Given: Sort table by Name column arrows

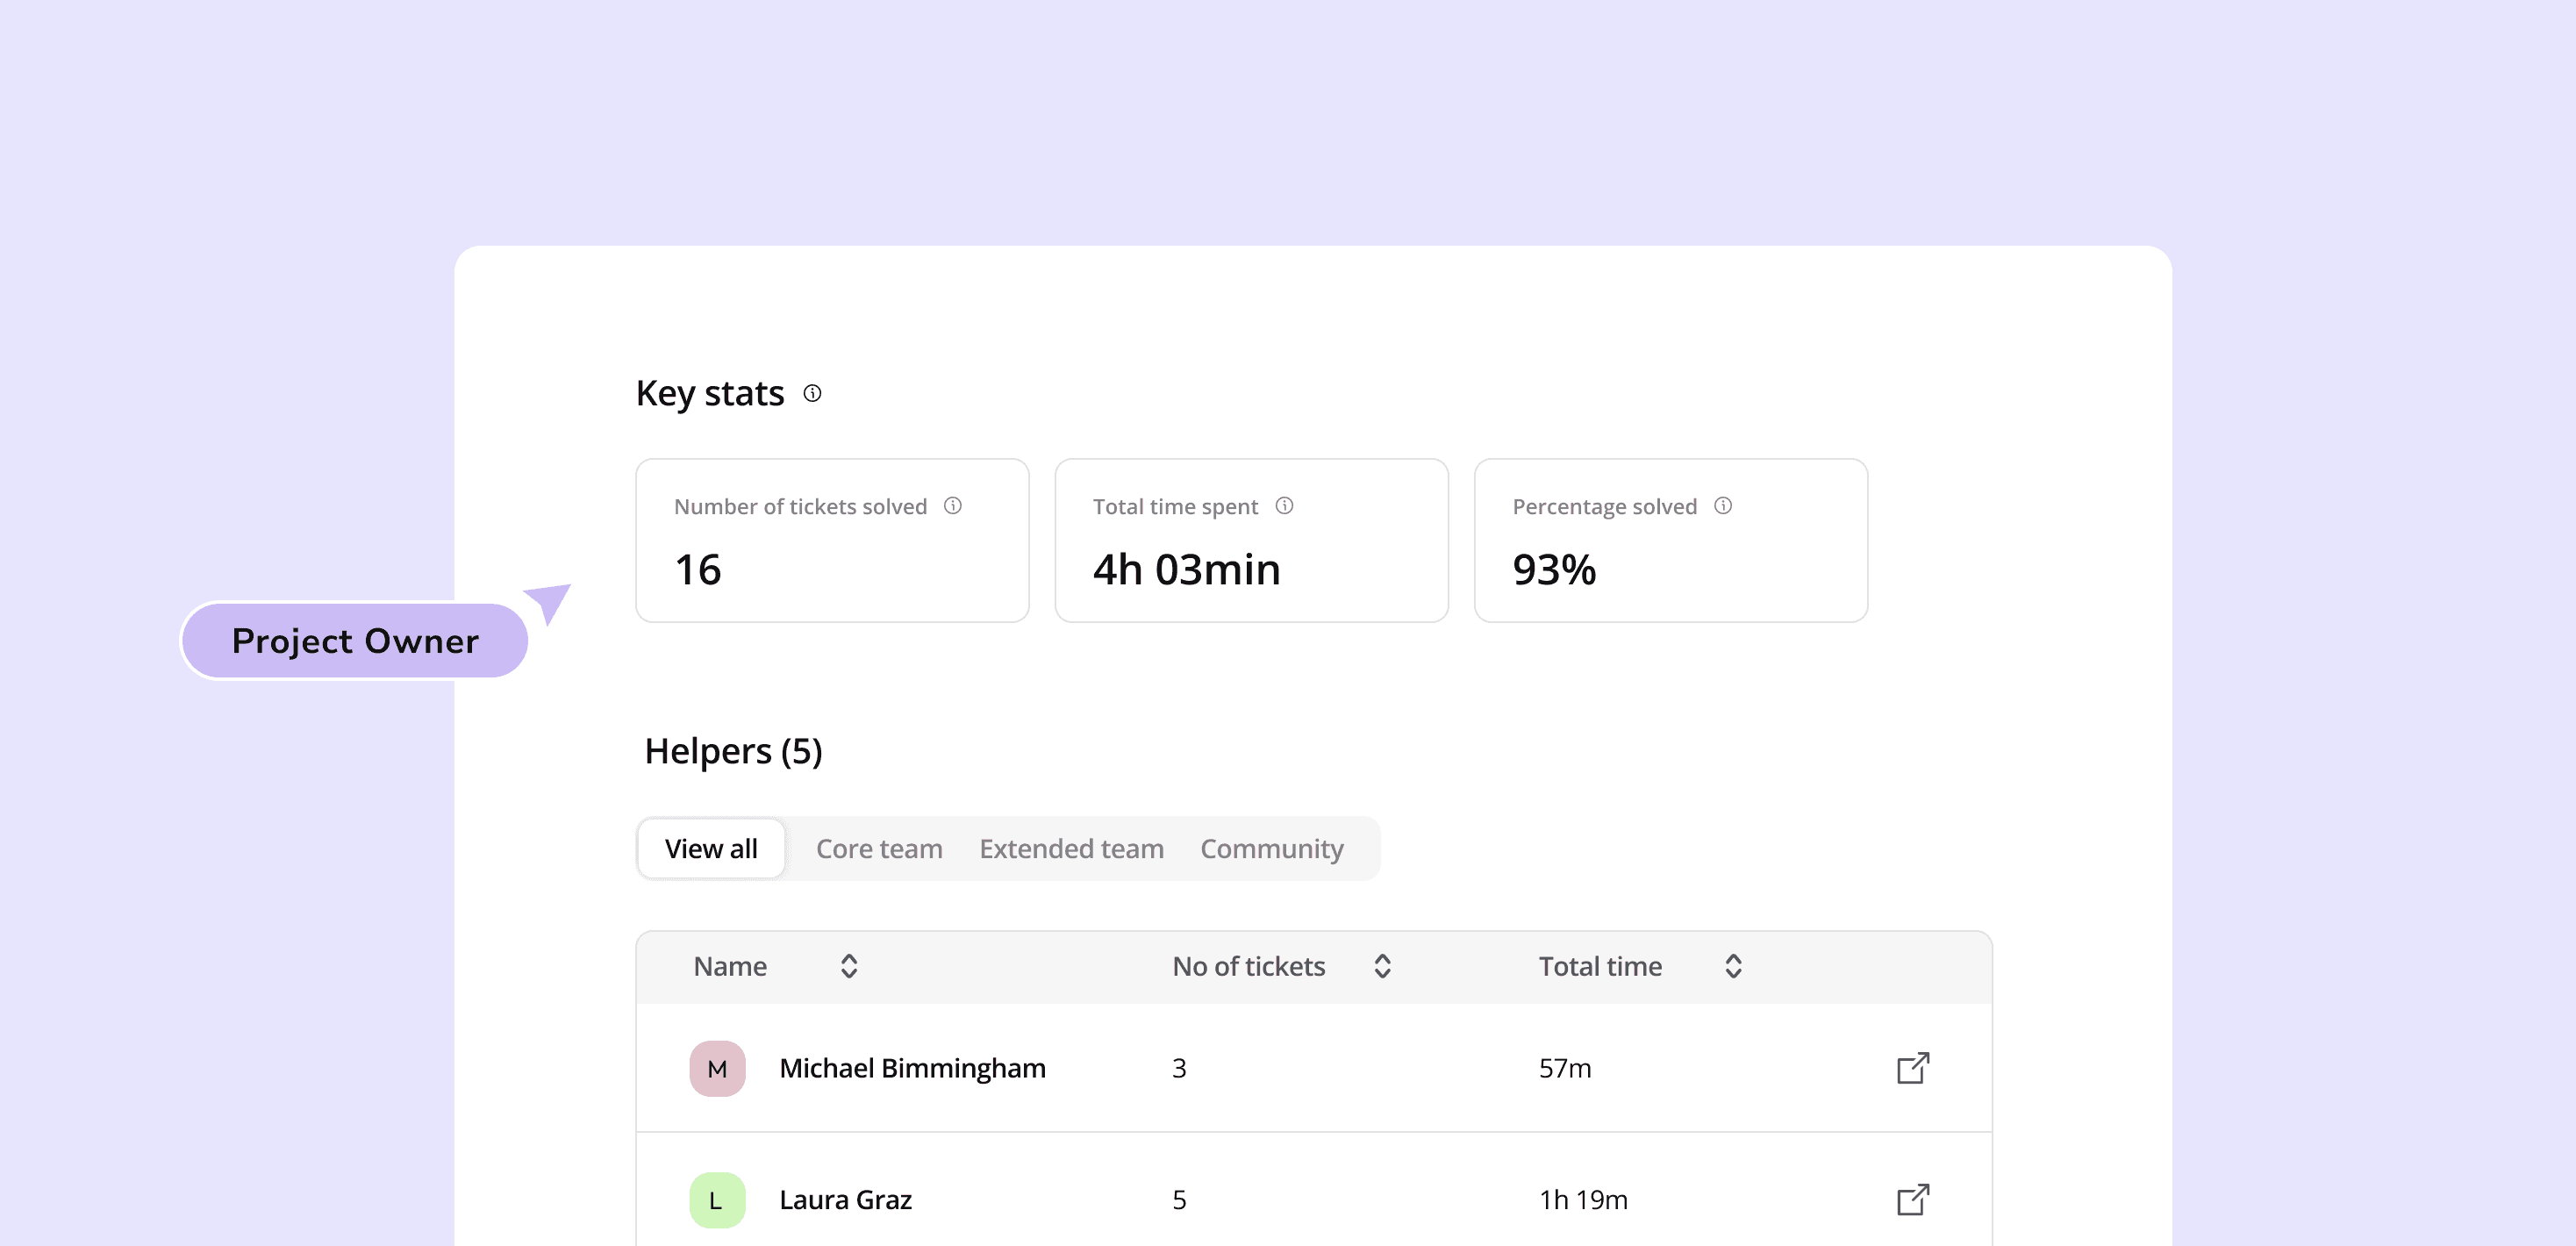Looking at the screenshot, I should (849, 966).
